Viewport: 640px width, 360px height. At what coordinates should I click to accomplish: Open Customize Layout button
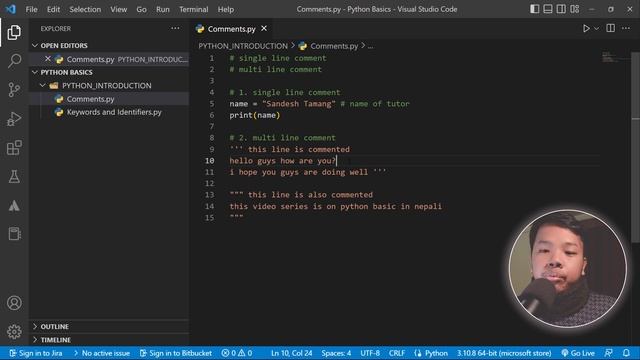click(575, 9)
